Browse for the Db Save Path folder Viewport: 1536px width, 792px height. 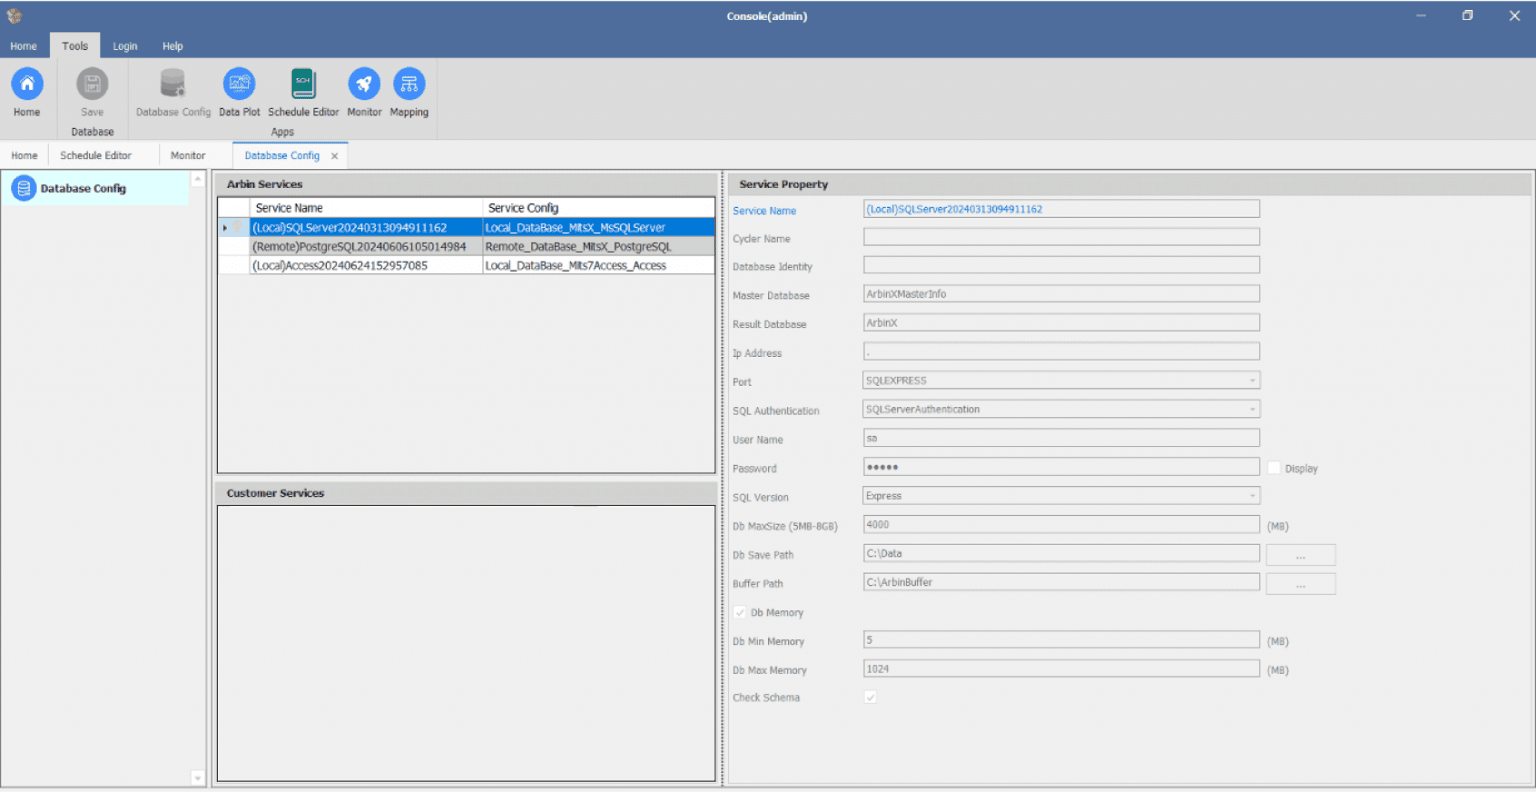(1300, 554)
